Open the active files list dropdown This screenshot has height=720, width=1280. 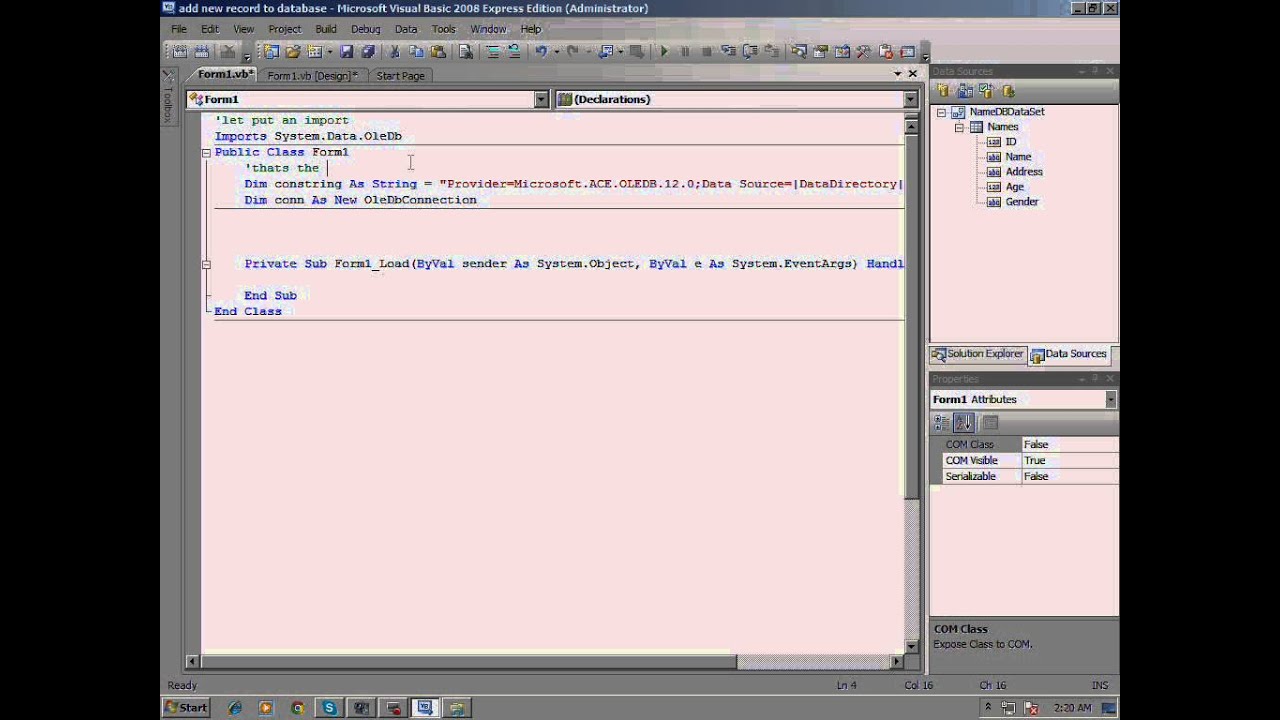point(897,74)
